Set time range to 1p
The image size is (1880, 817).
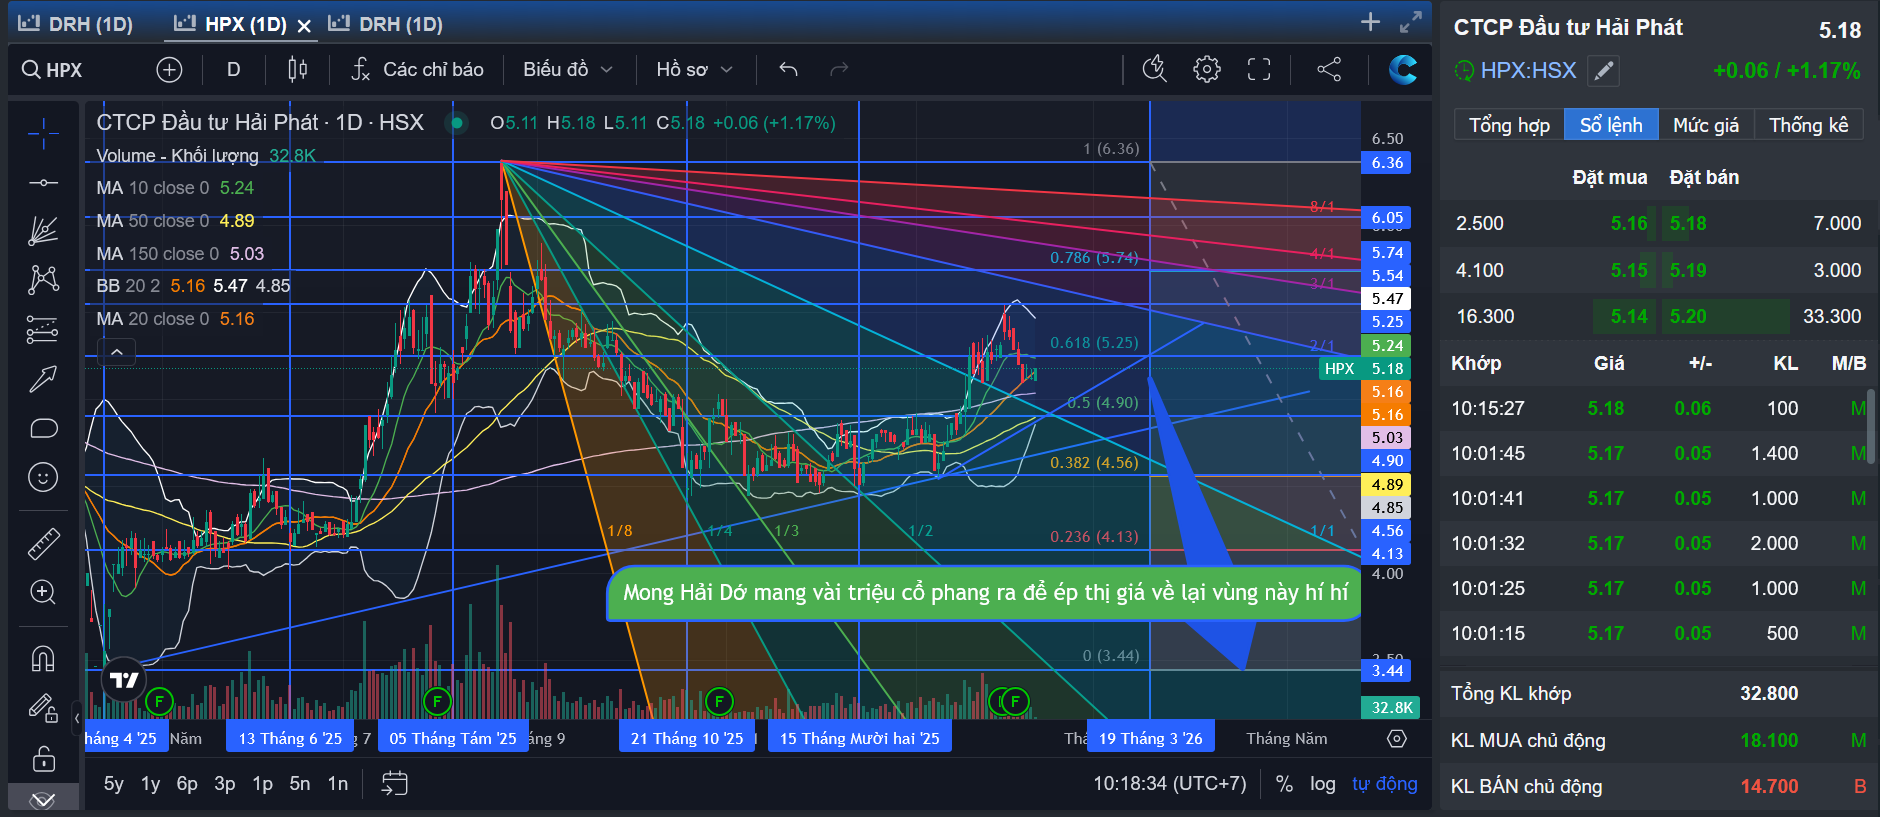pos(262,784)
